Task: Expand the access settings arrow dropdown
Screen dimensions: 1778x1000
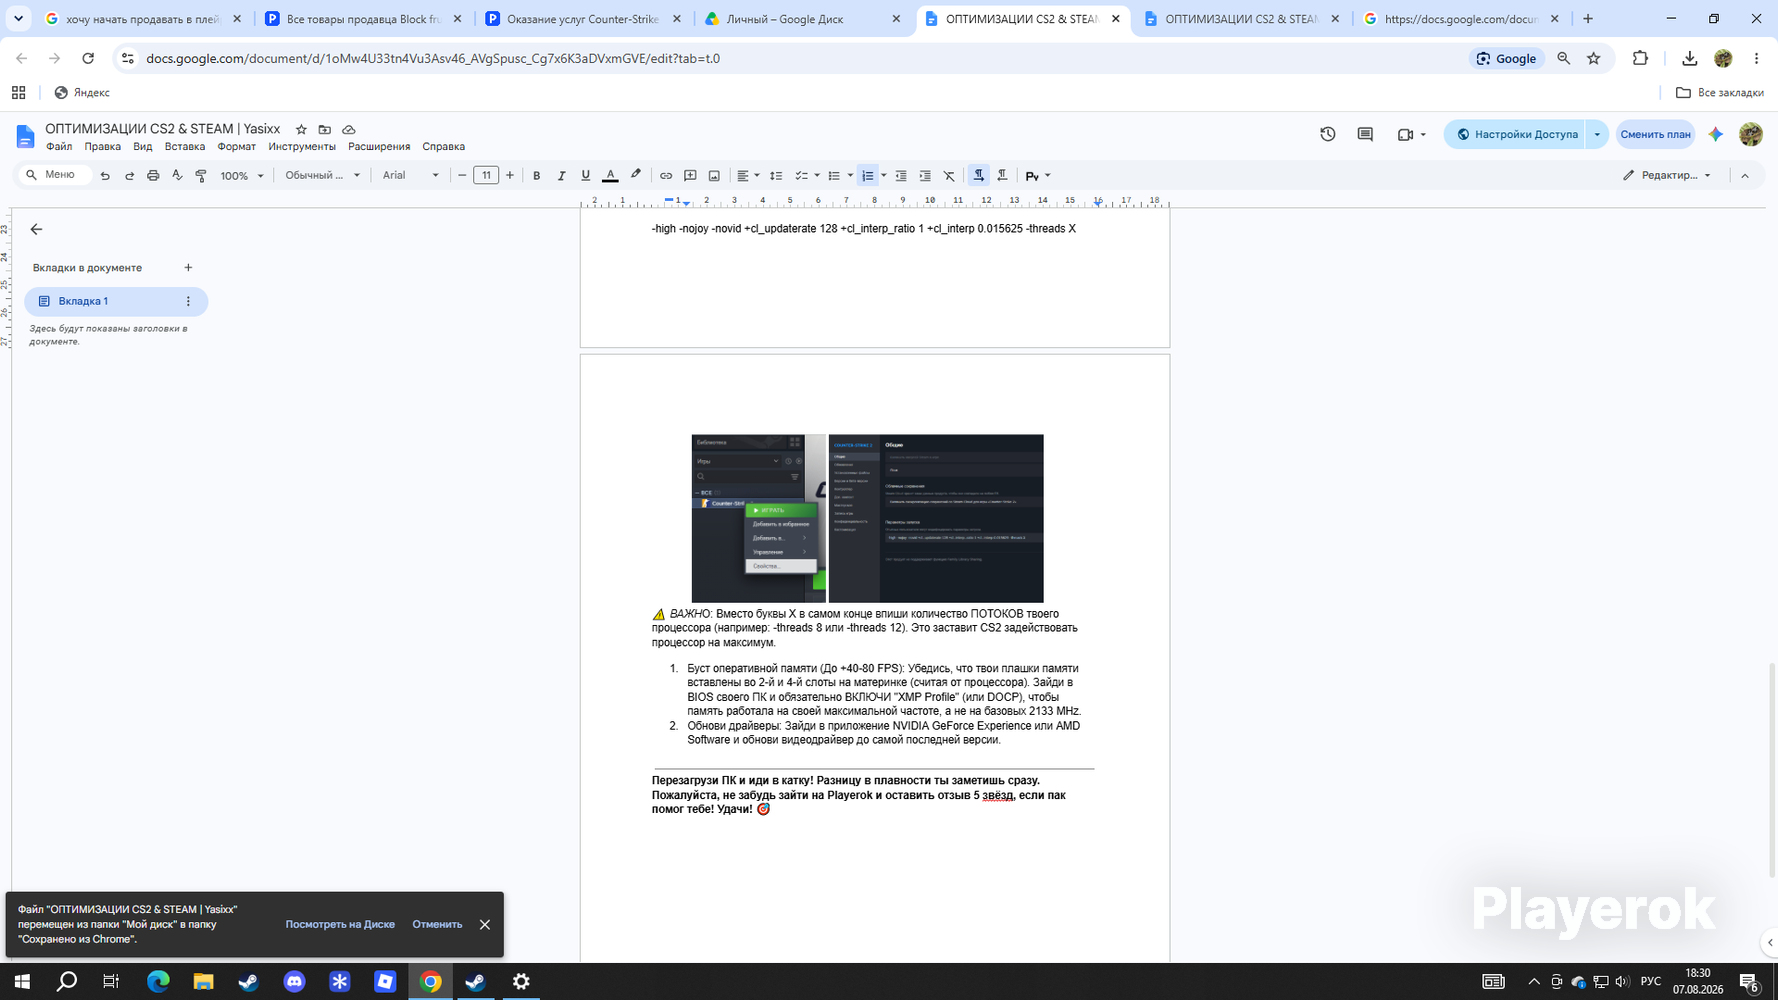Action: tap(1597, 134)
